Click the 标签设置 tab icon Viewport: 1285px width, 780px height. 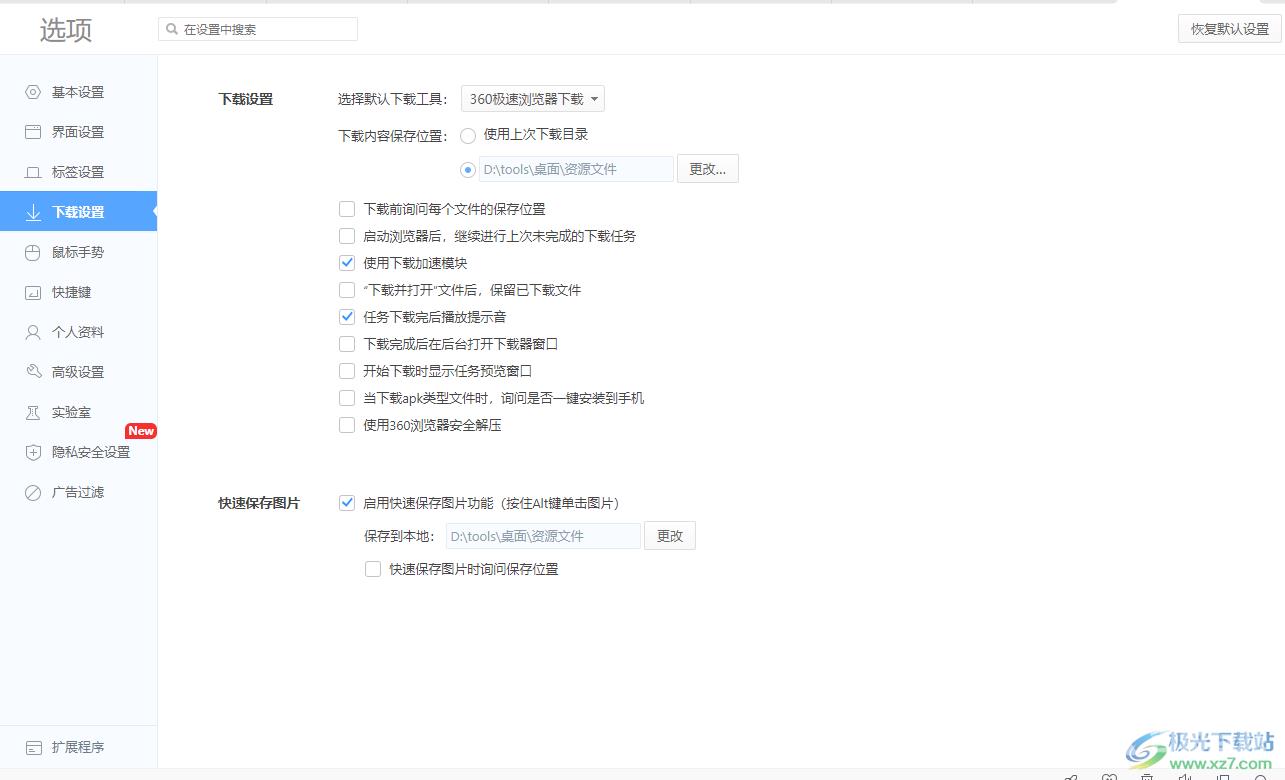coord(33,172)
